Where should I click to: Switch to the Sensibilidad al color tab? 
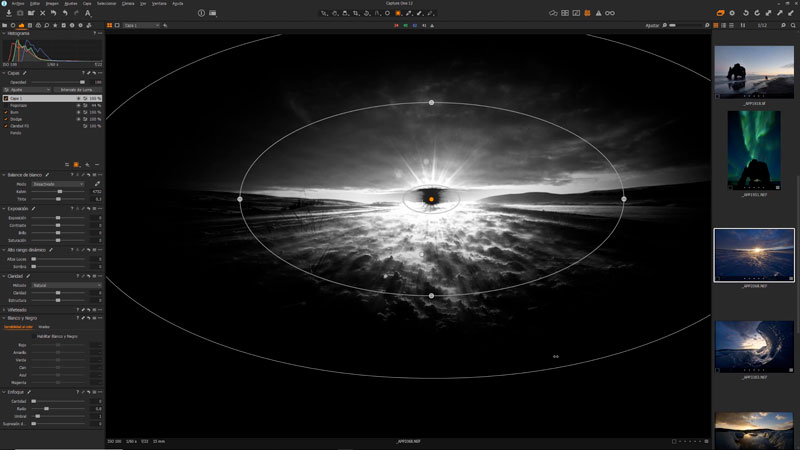click(18, 327)
